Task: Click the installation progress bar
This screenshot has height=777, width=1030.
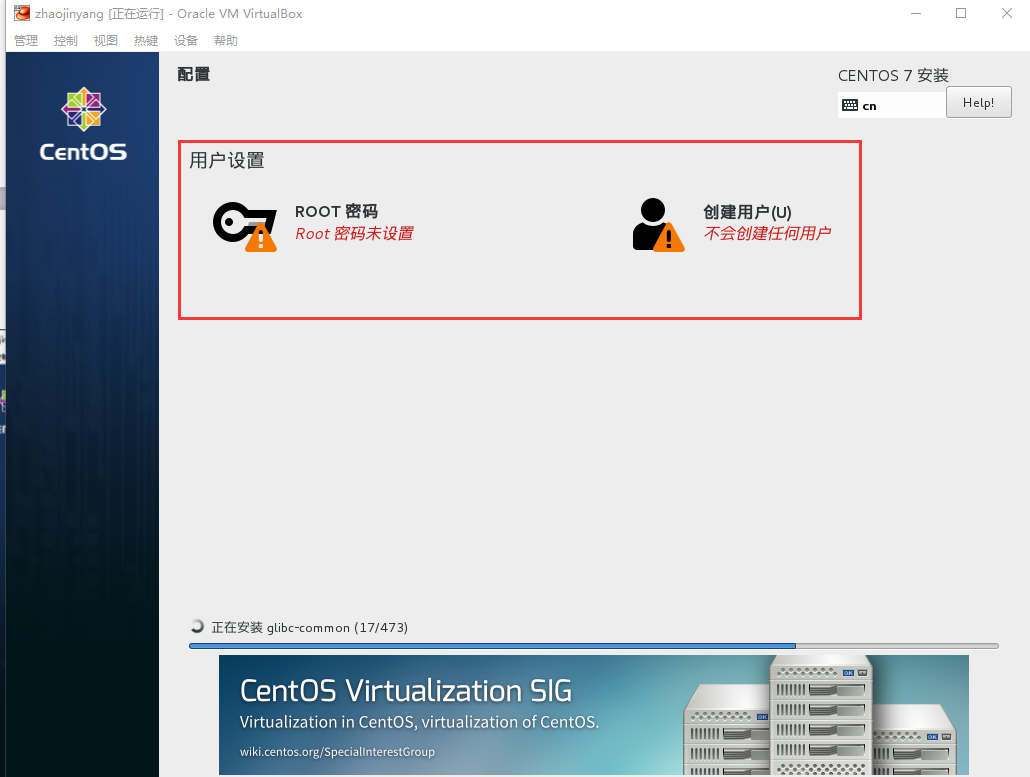Action: (594, 646)
